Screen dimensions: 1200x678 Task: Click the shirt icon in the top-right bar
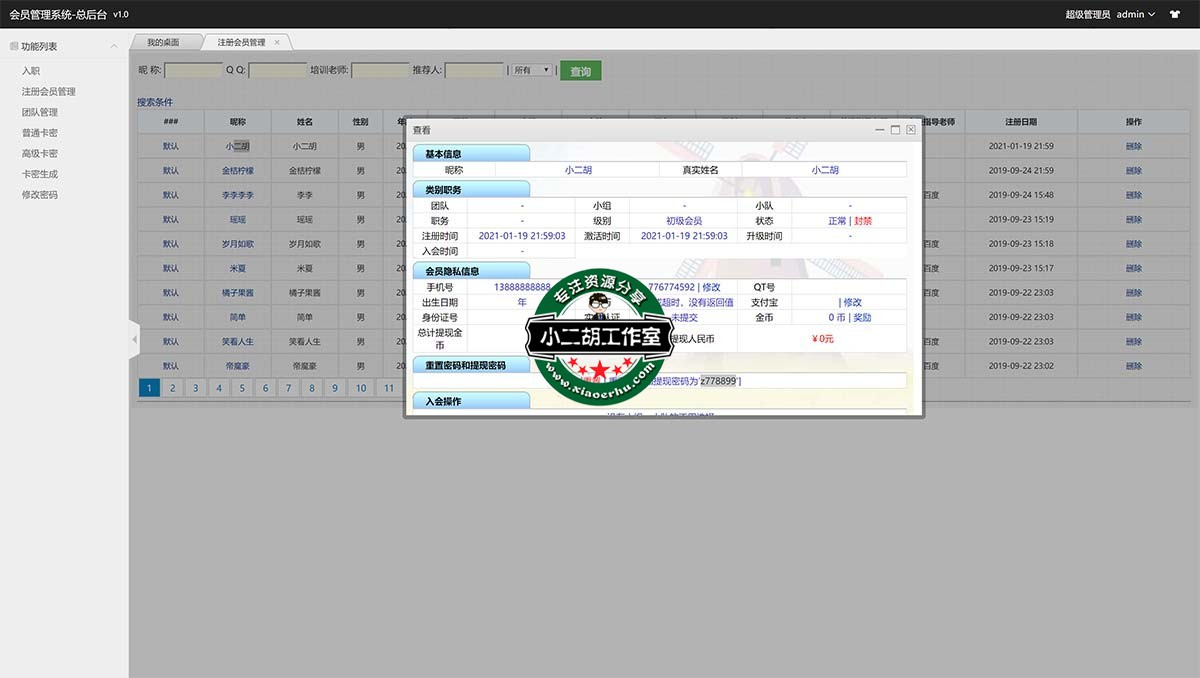(1173, 14)
